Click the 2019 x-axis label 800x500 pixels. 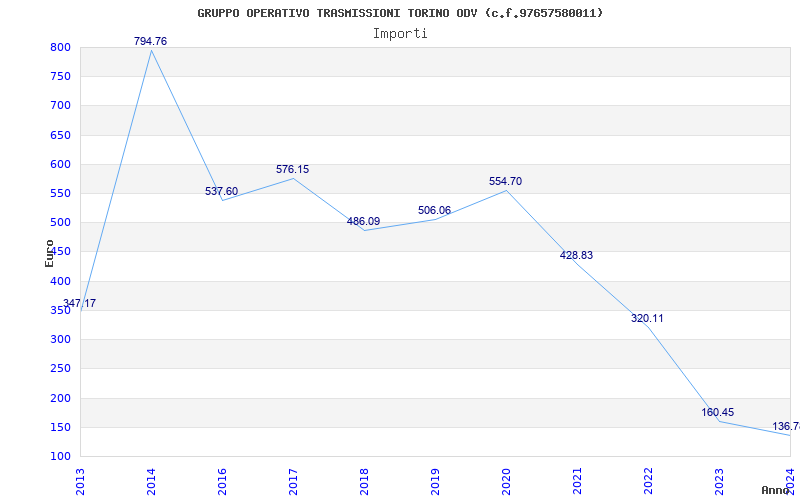point(435,481)
